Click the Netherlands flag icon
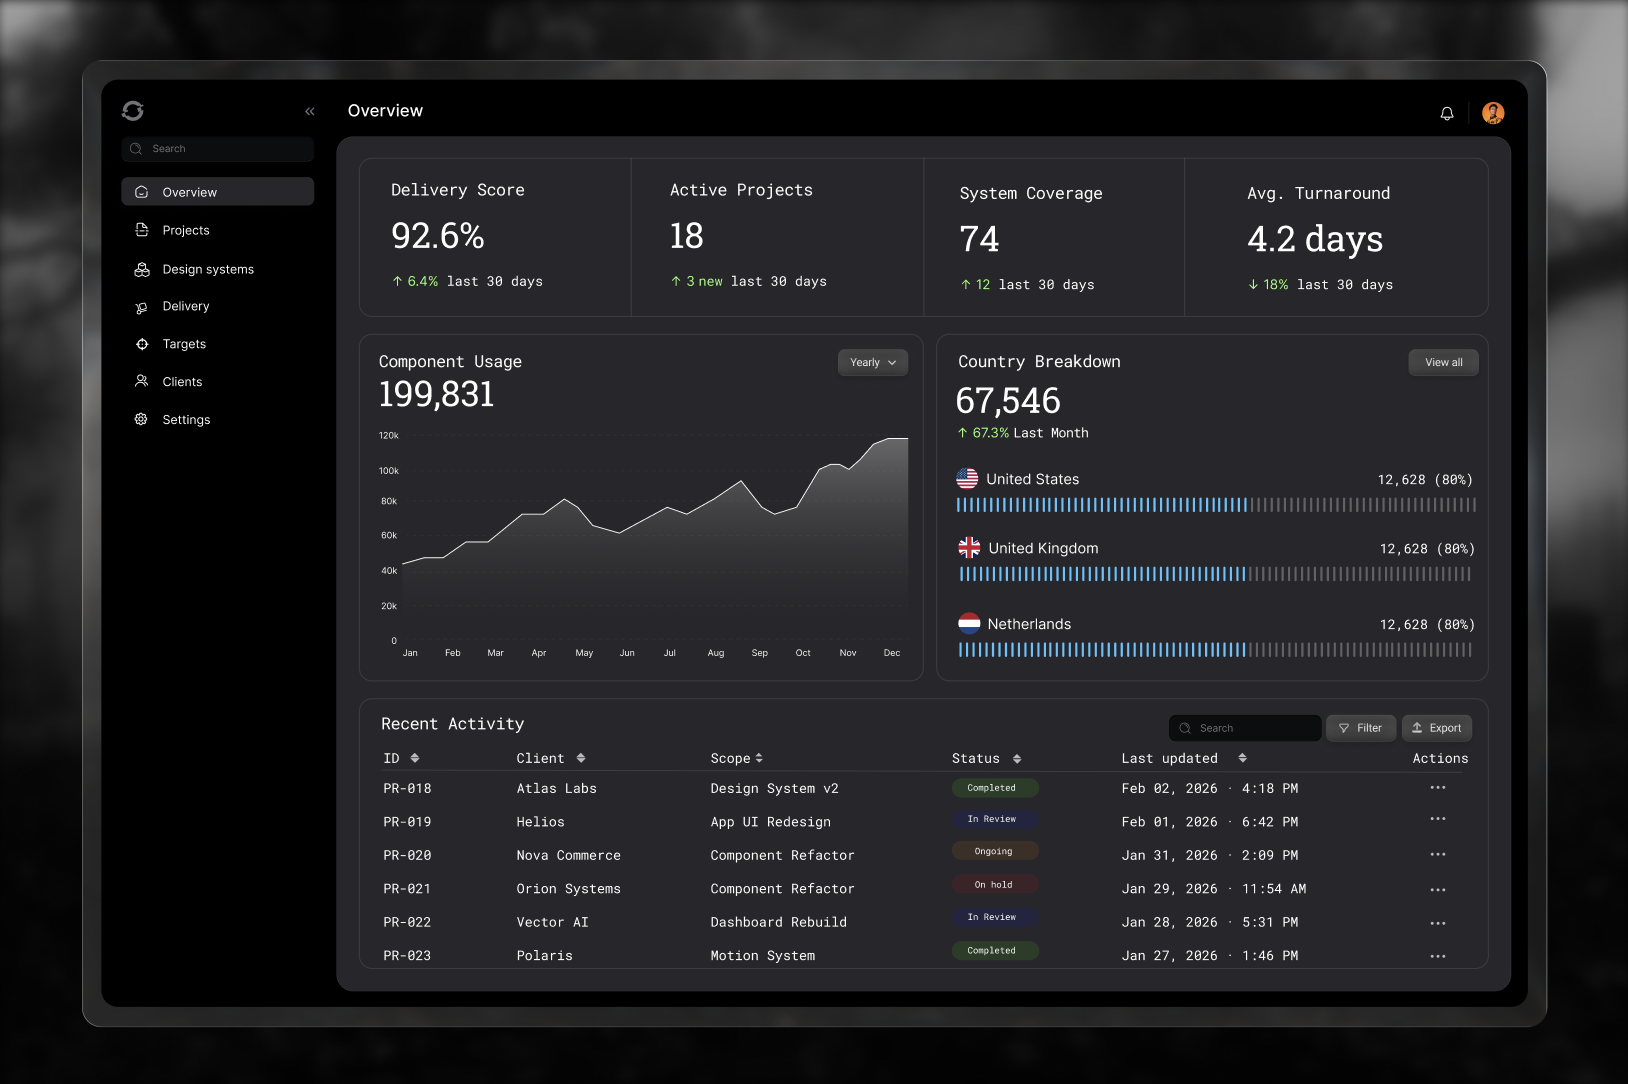Image resolution: width=1628 pixels, height=1084 pixels. (x=969, y=624)
